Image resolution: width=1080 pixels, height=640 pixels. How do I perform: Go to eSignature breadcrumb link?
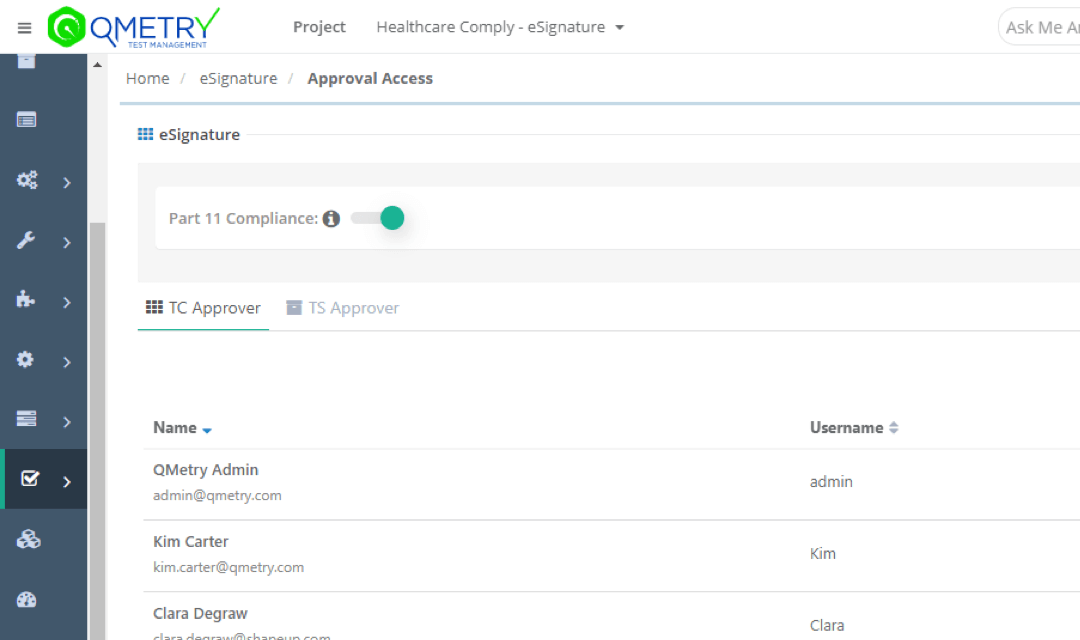(x=238, y=79)
